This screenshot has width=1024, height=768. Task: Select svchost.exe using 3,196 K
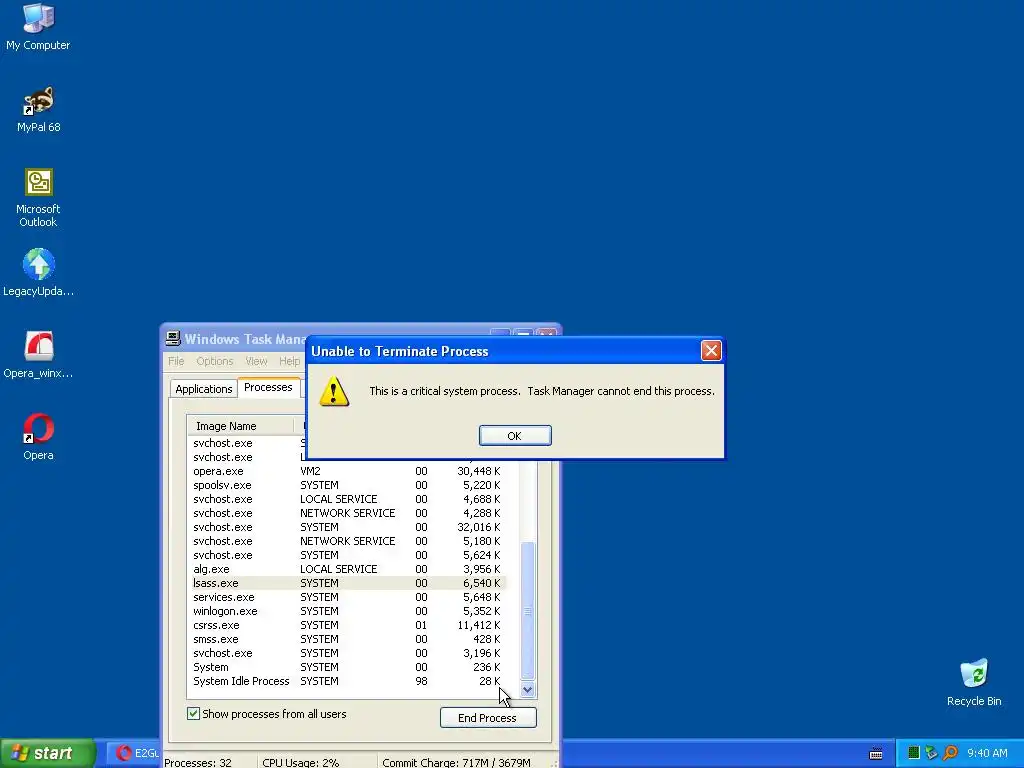coord(349,653)
